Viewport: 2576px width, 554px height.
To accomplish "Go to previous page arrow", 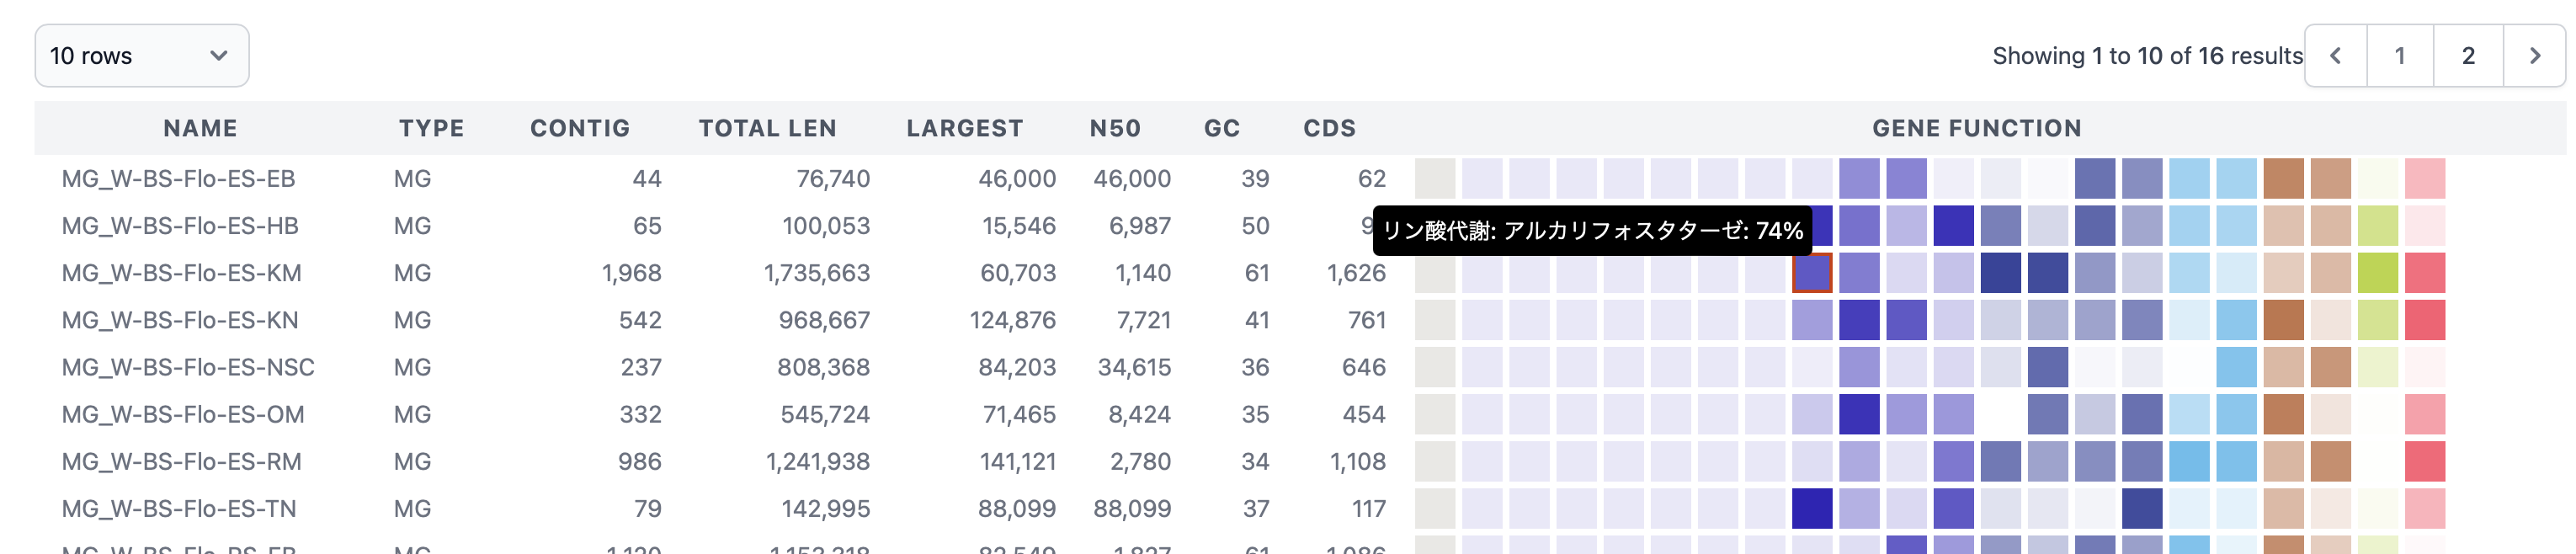I will click(2335, 56).
